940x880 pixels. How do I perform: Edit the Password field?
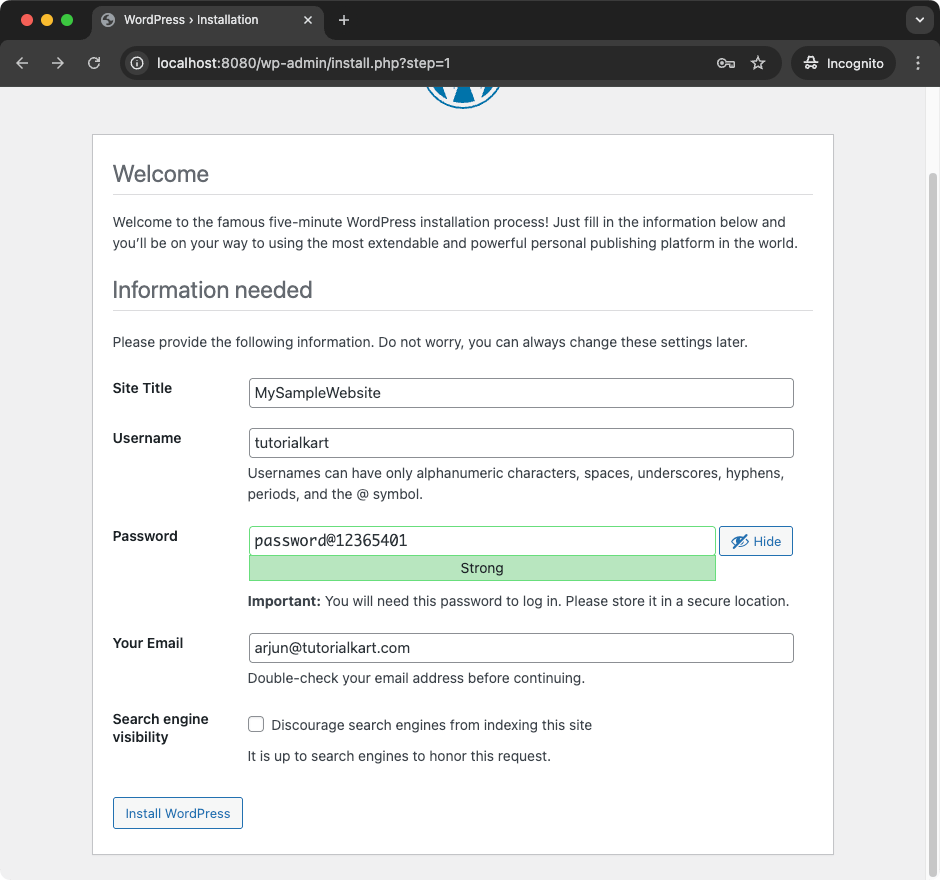(x=482, y=541)
